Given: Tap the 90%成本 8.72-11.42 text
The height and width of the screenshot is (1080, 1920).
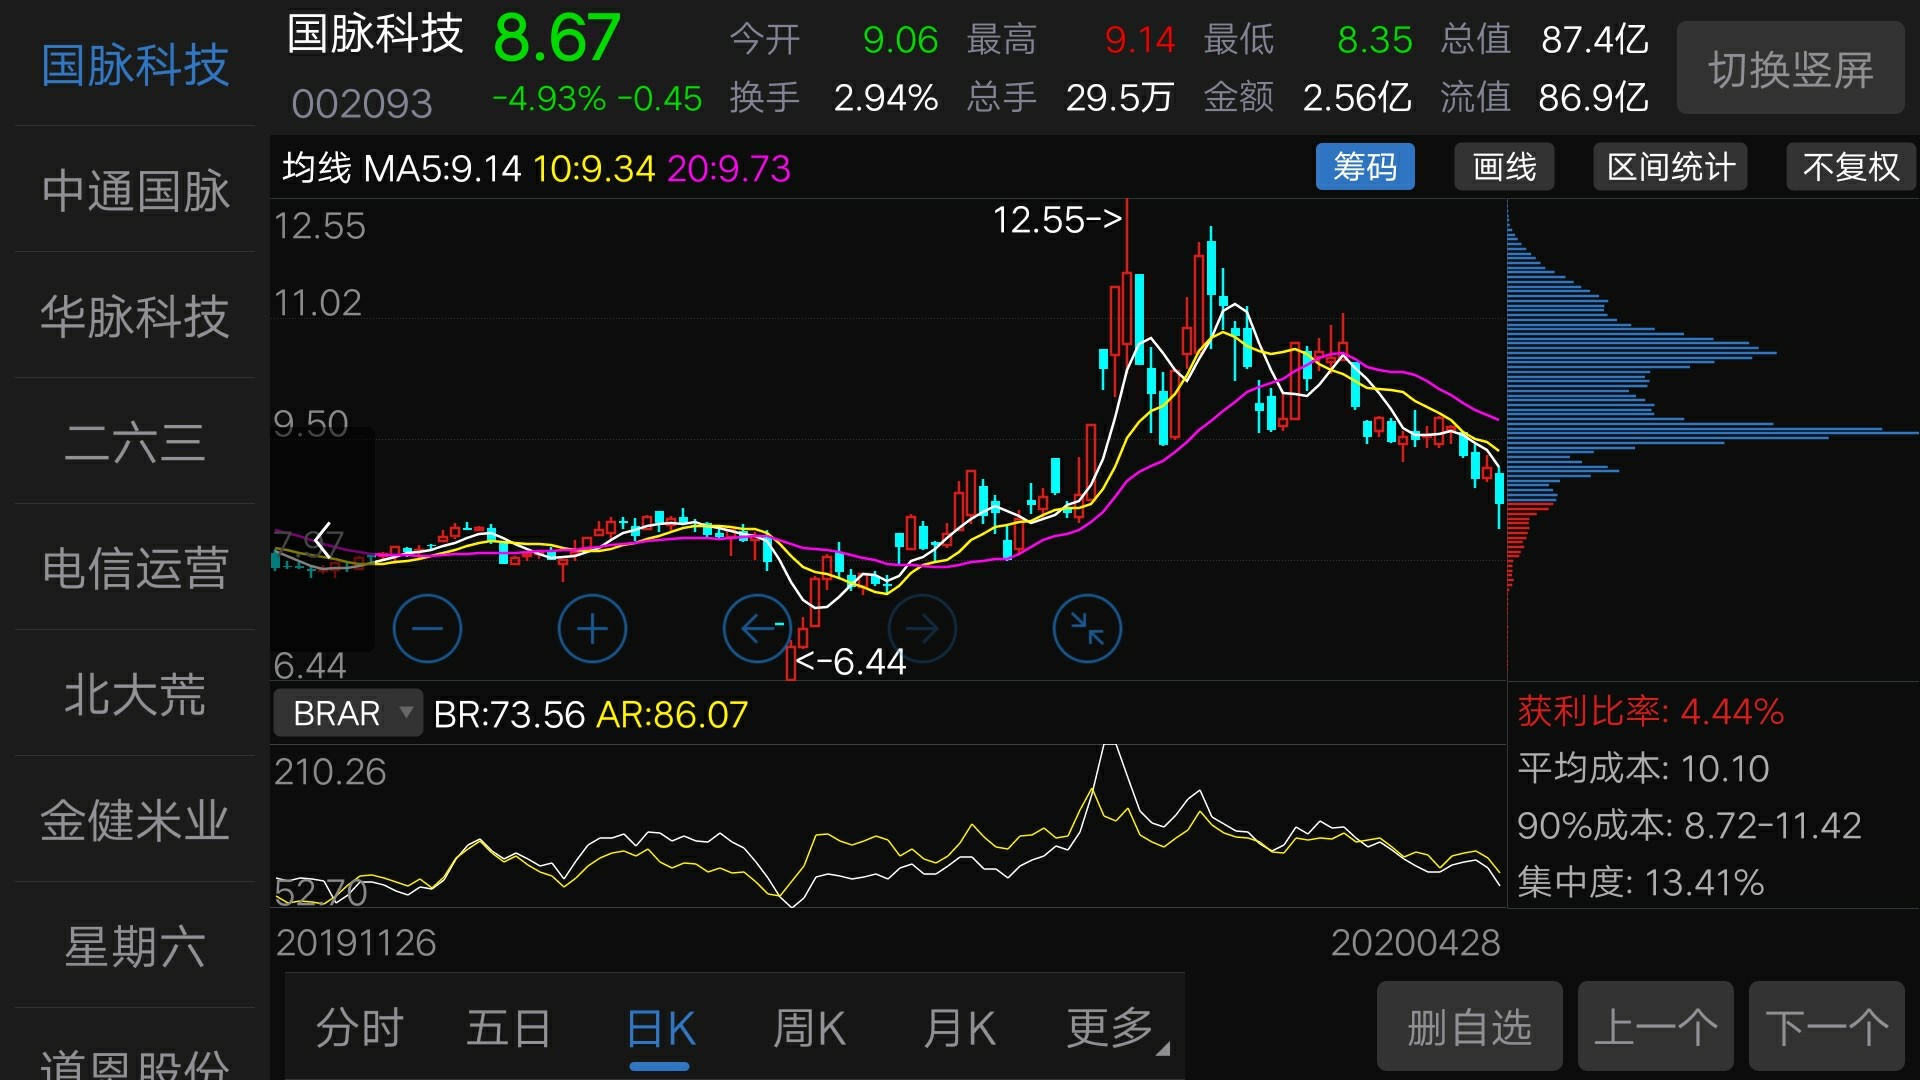Looking at the screenshot, I should (x=1689, y=825).
